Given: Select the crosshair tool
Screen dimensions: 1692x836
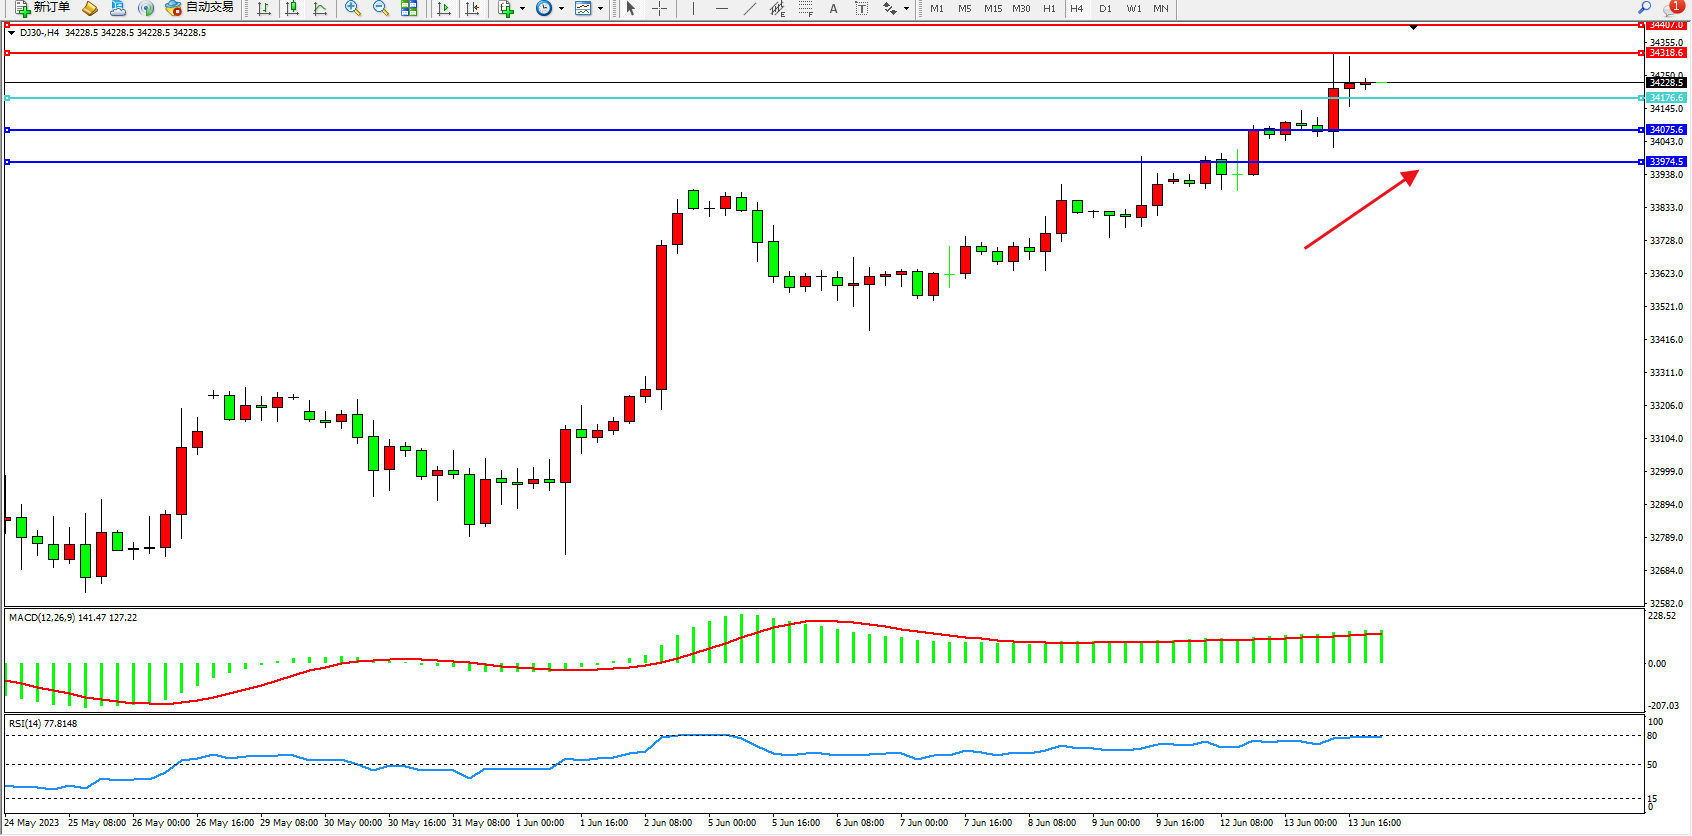Looking at the screenshot, I should [660, 8].
